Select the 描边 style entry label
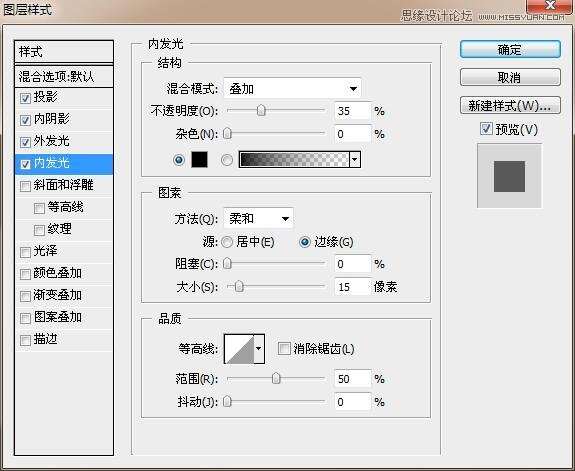 coord(45,339)
